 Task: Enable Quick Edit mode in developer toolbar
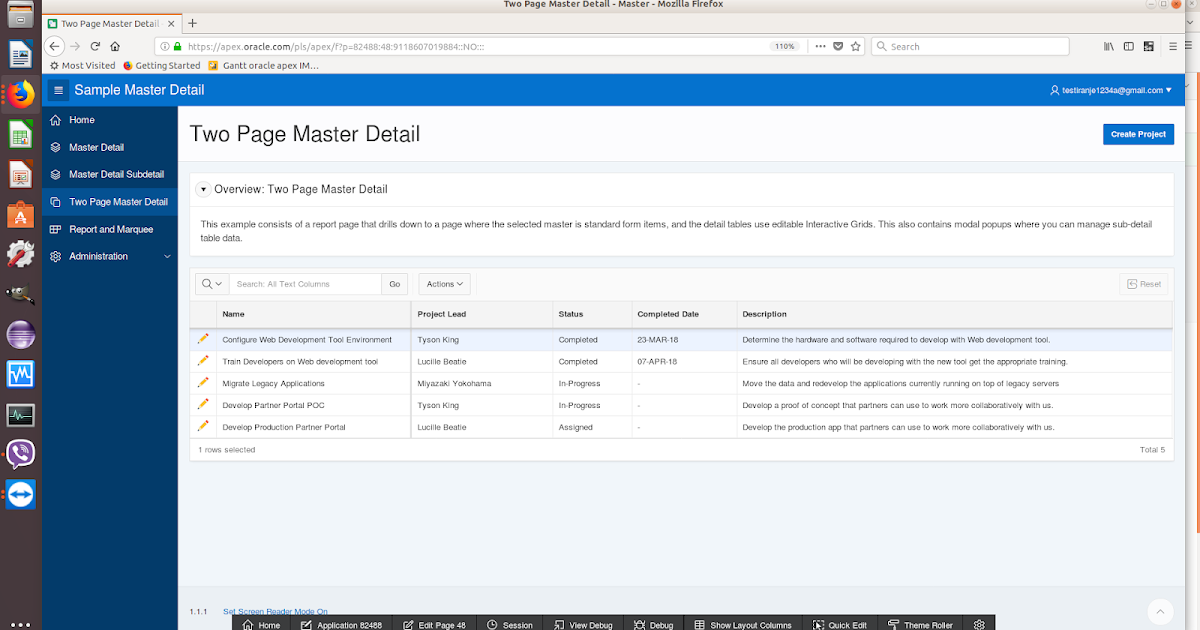click(x=839, y=624)
